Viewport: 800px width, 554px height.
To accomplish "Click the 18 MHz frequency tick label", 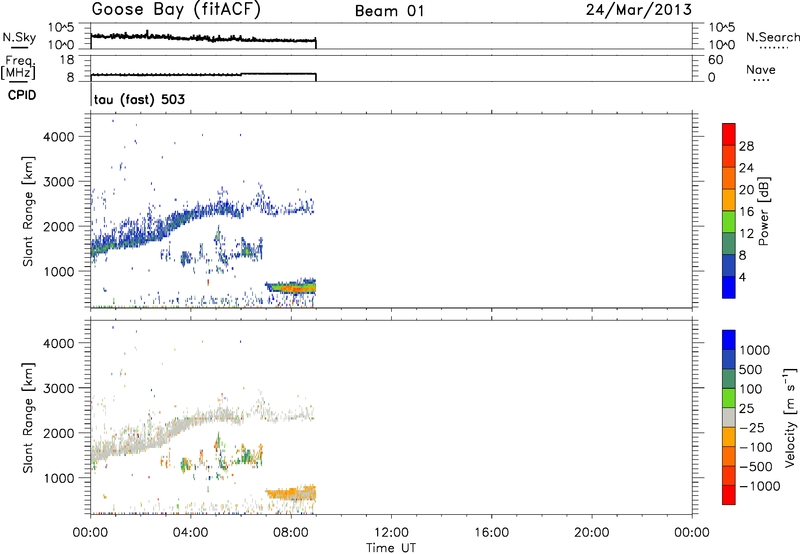I will (x=67, y=60).
